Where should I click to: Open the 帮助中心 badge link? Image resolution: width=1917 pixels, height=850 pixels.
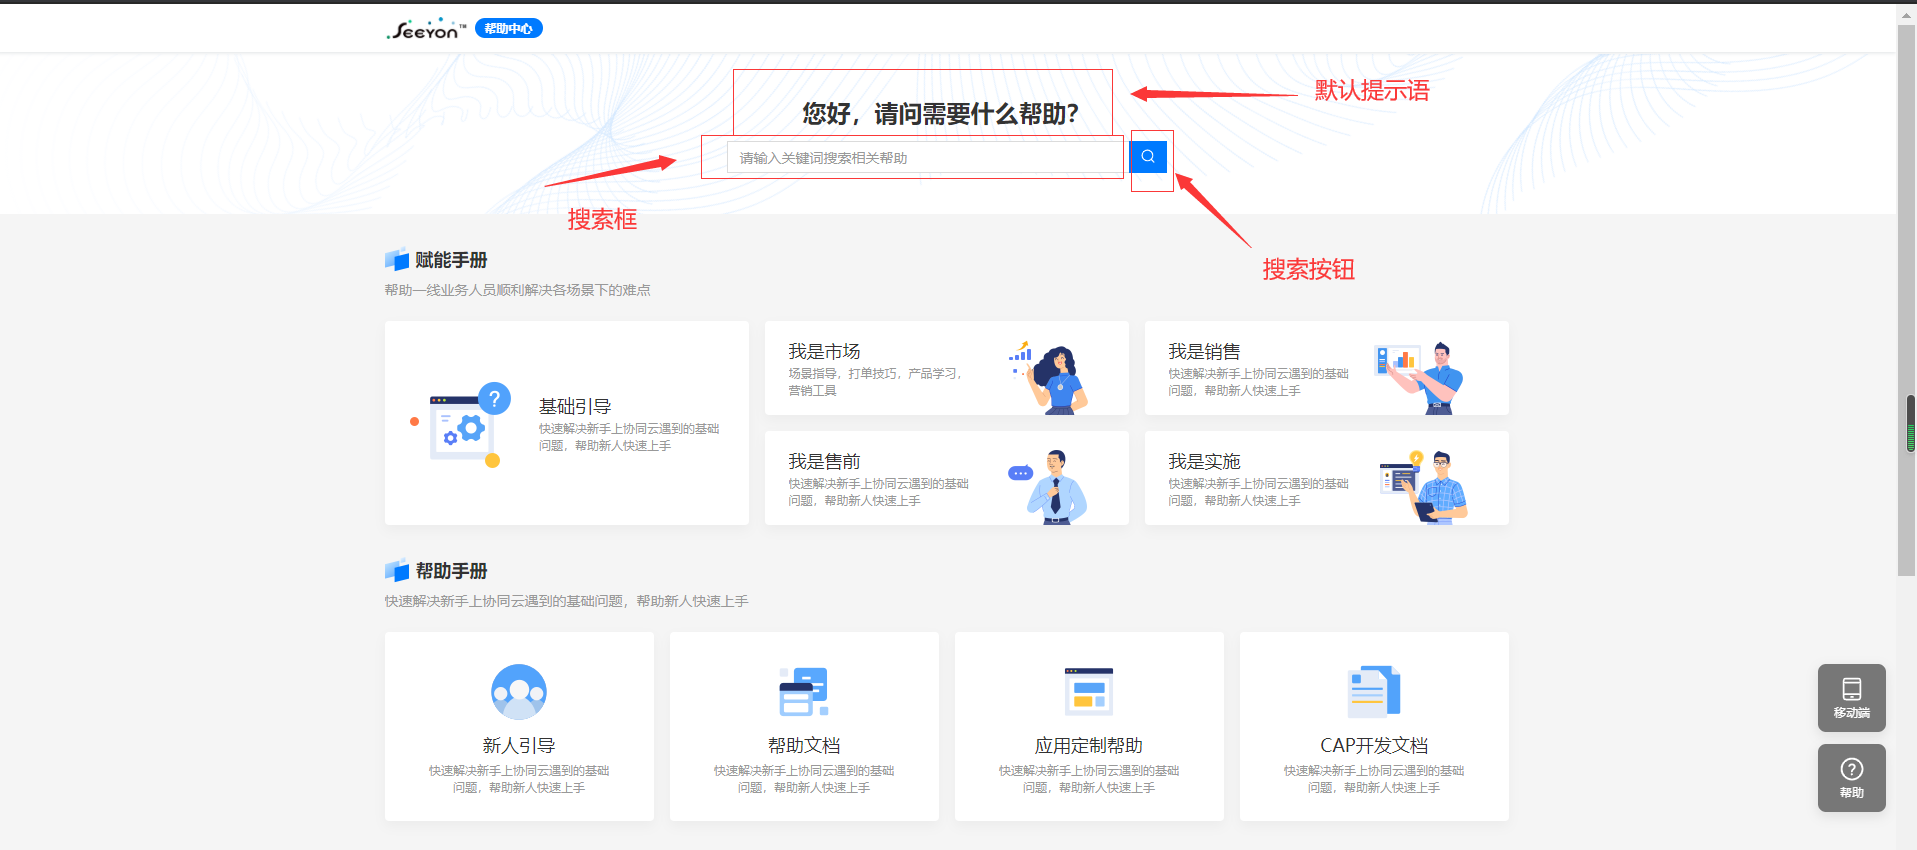[509, 29]
